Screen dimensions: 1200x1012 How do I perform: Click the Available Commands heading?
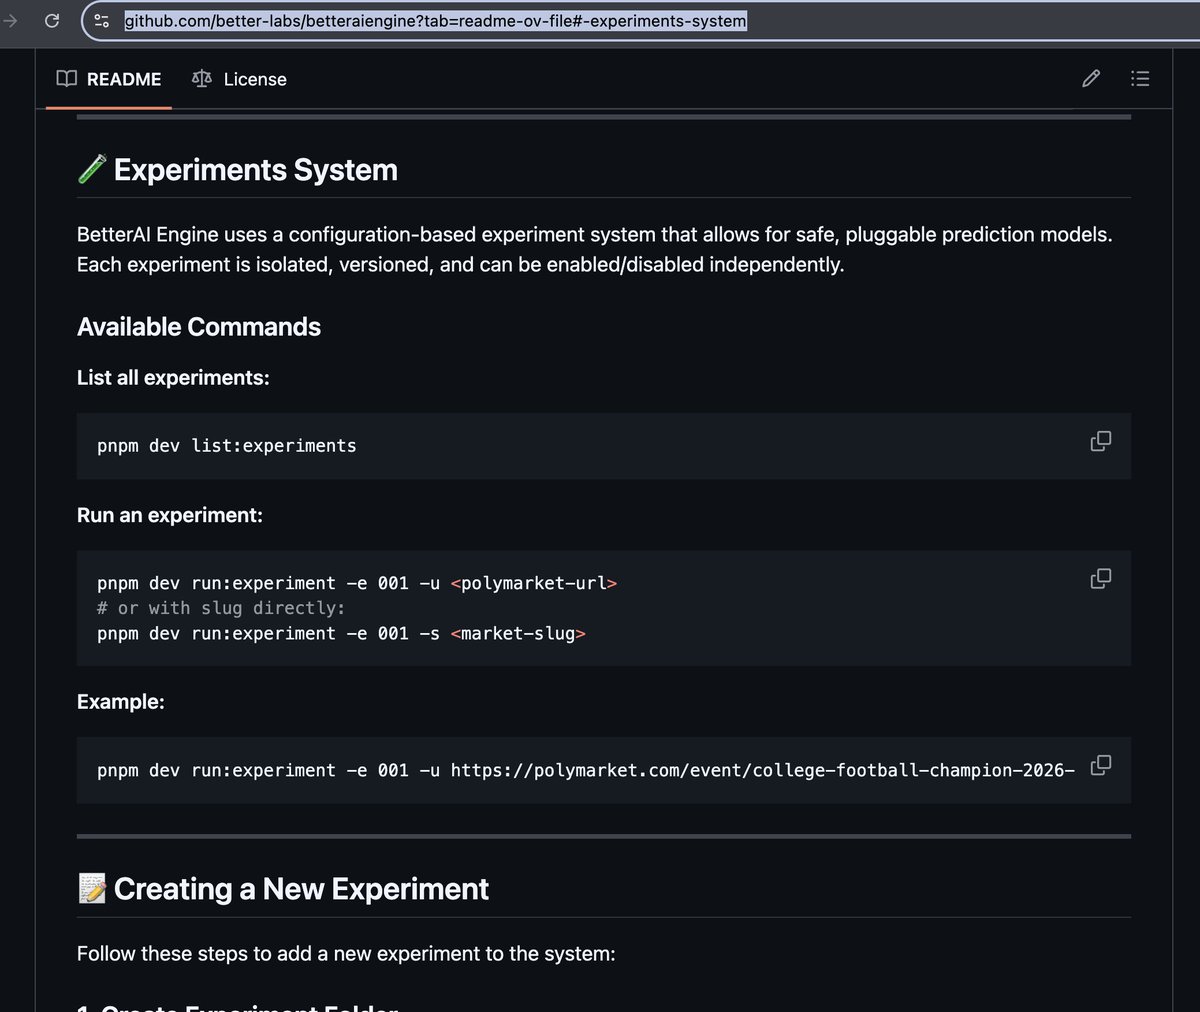click(199, 327)
